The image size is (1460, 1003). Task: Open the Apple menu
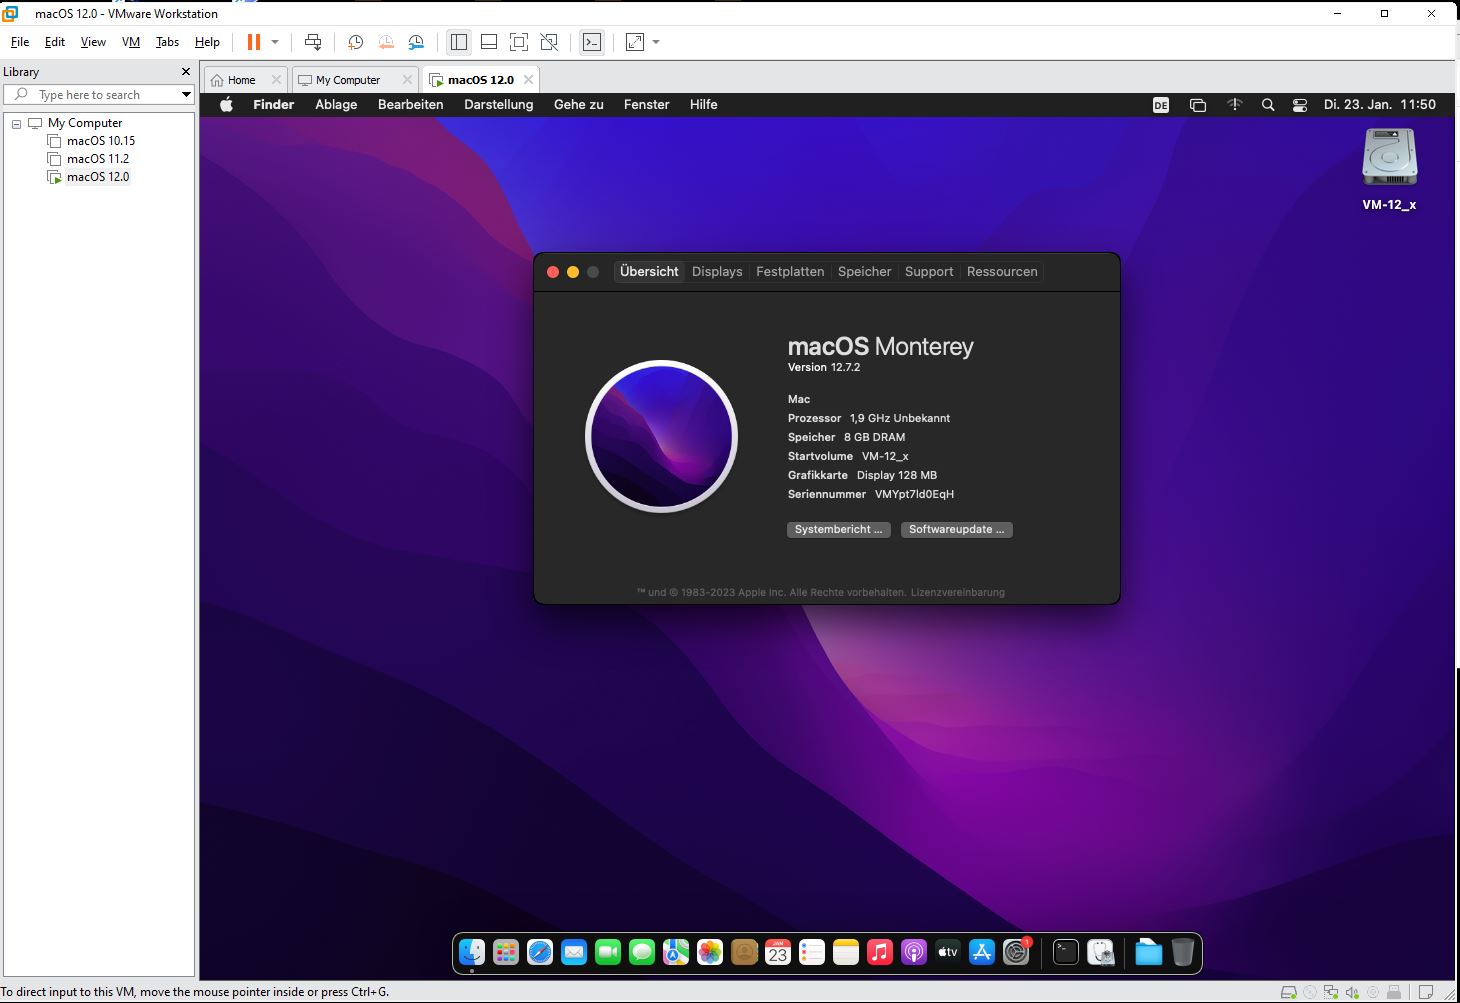click(x=227, y=105)
